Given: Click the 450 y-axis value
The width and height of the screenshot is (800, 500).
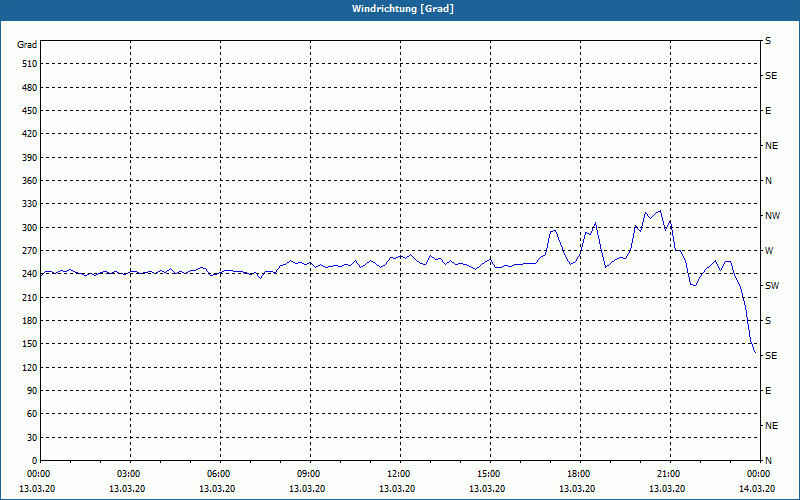Looking at the screenshot, I should tap(30, 111).
